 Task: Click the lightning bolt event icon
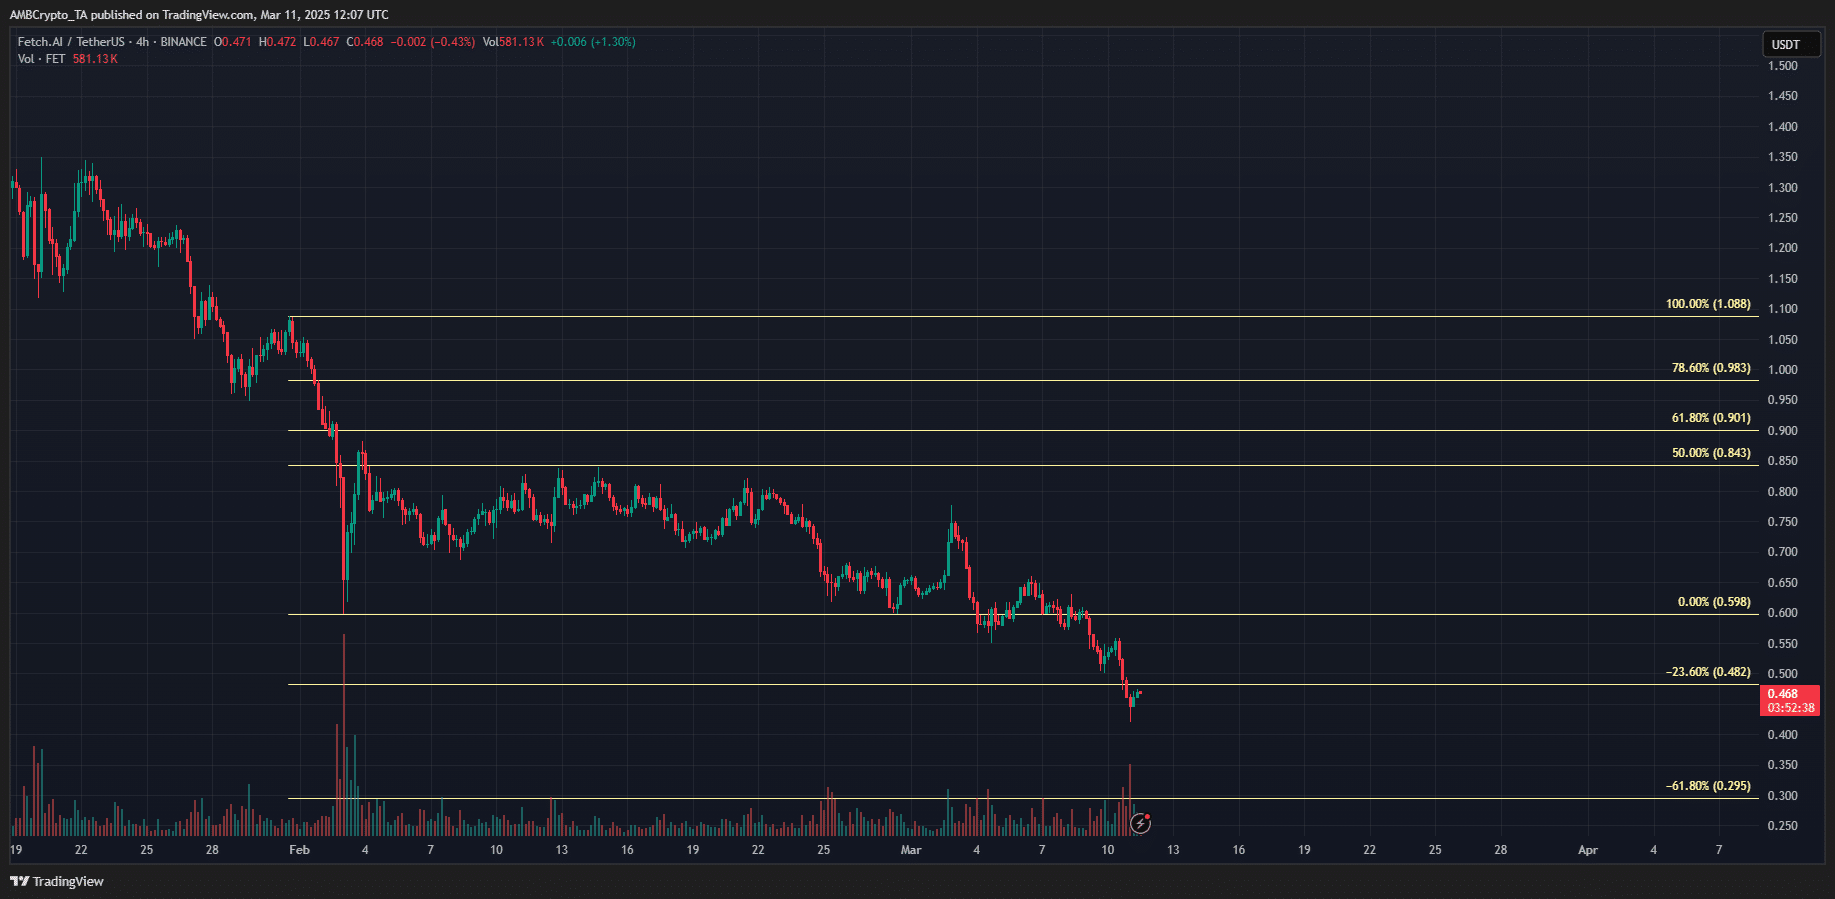[x=1140, y=824]
